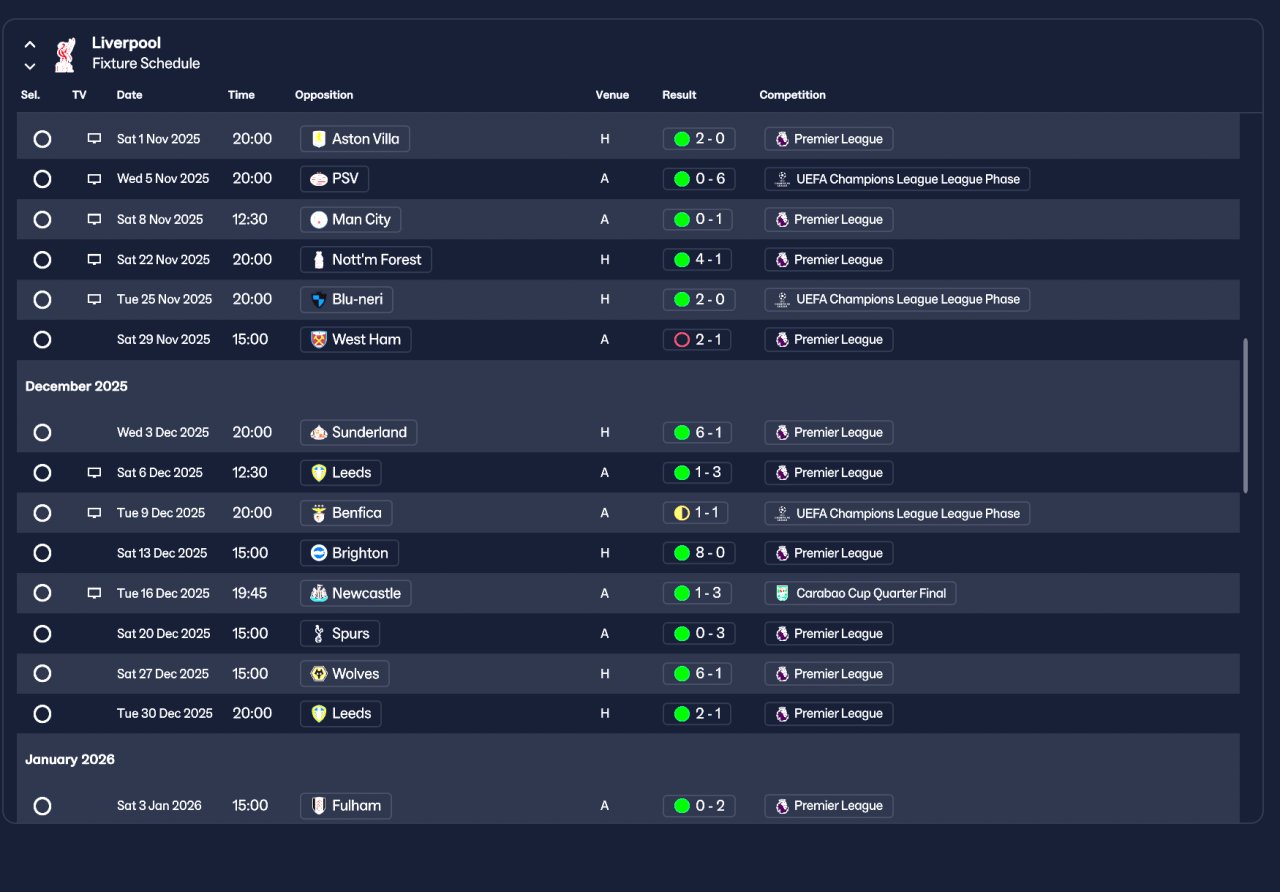Click the date Sat 20 Dec 2025
The image size is (1280, 892).
coord(162,634)
